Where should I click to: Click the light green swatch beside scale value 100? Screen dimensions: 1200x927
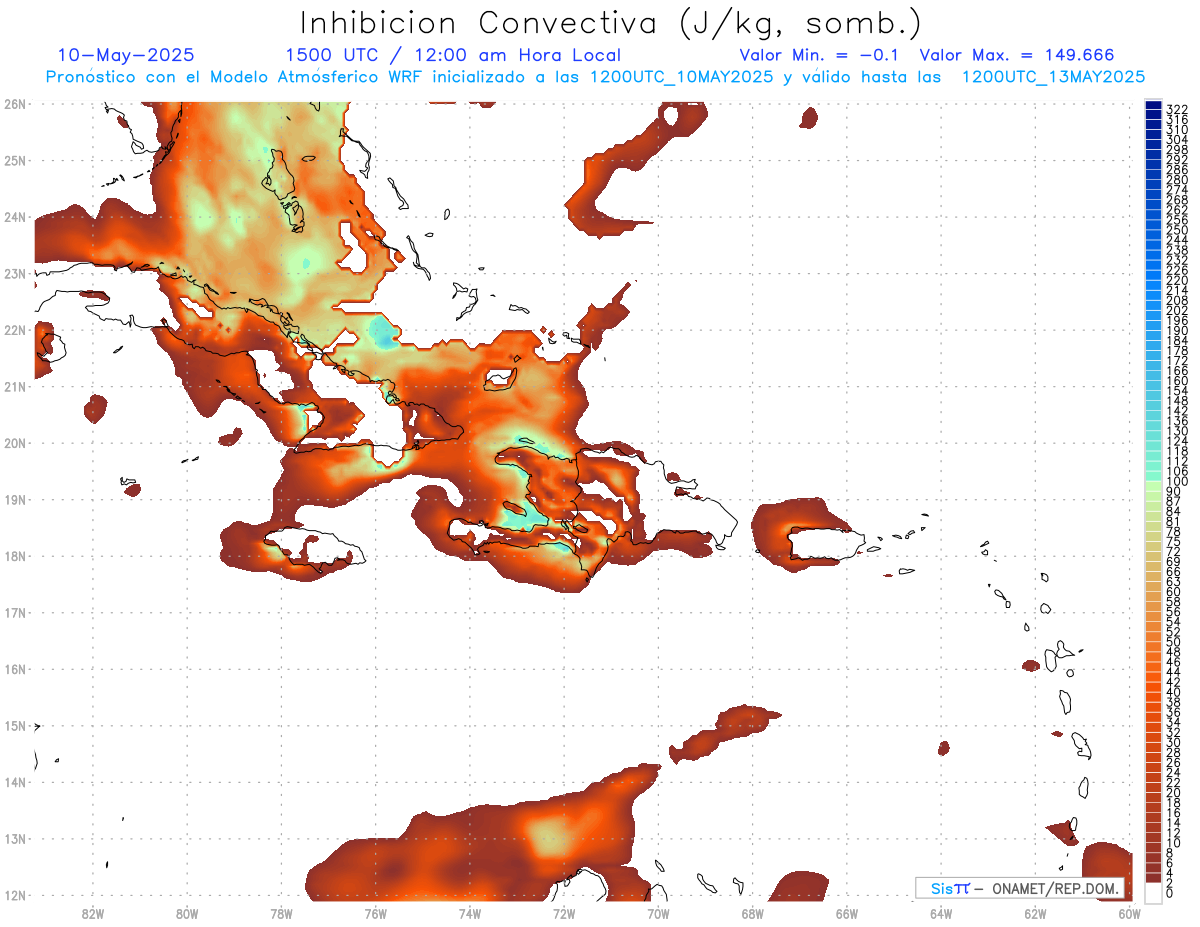[1153, 487]
